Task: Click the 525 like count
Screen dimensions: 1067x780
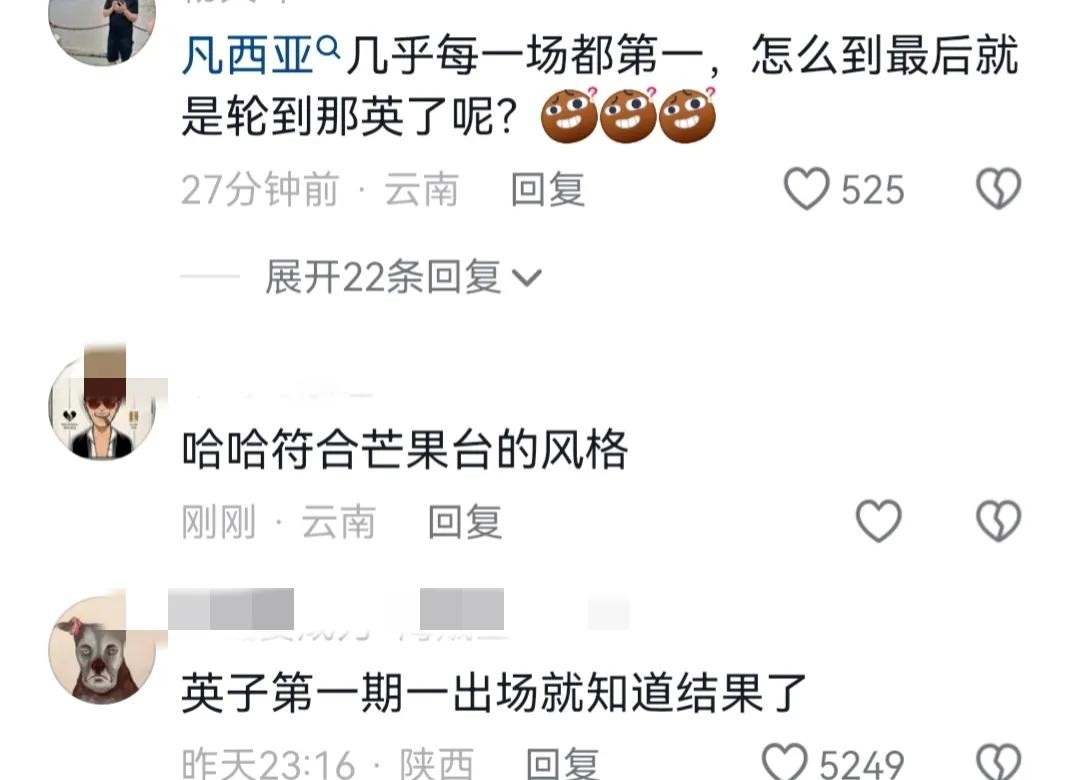Action: pyautogui.click(x=872, y=190)
